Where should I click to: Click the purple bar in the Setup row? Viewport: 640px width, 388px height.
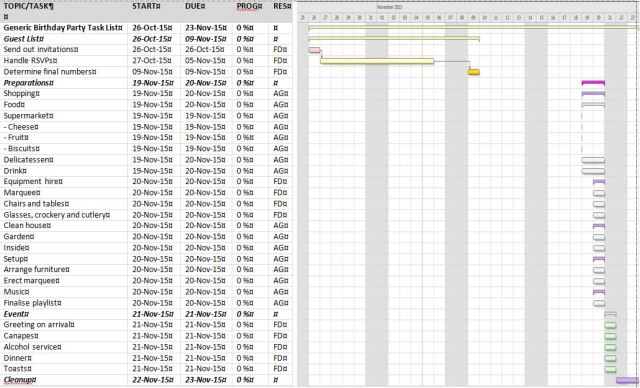pos(599,259)
